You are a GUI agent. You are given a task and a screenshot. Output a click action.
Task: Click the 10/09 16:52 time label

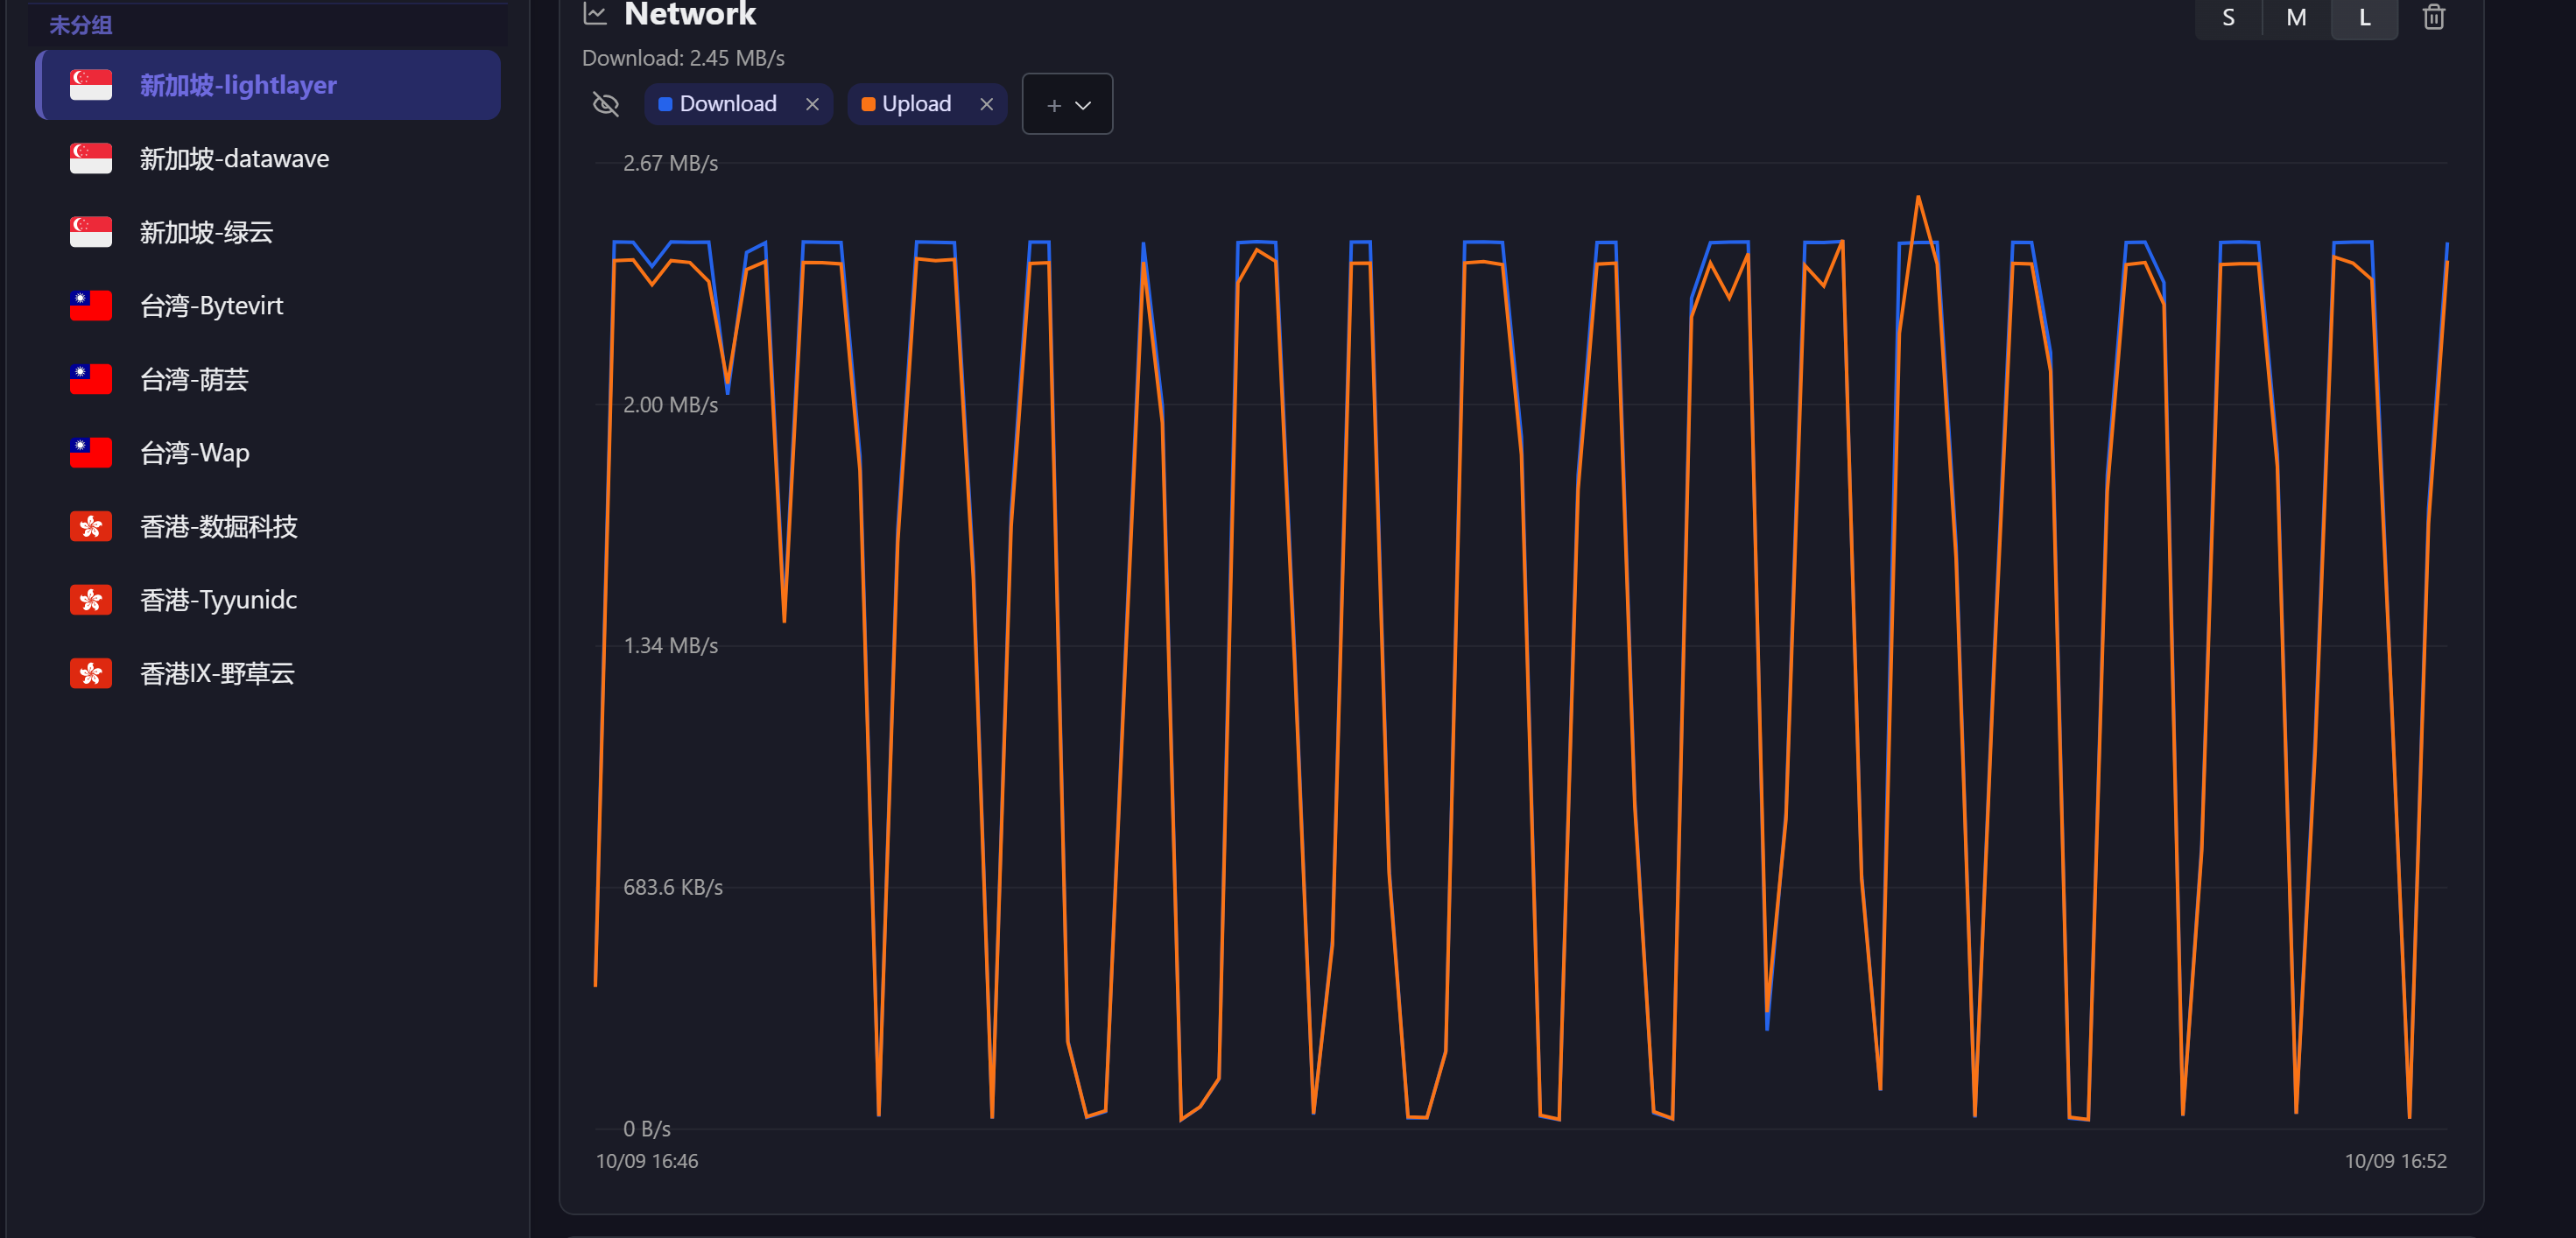click(2395, 1161)
